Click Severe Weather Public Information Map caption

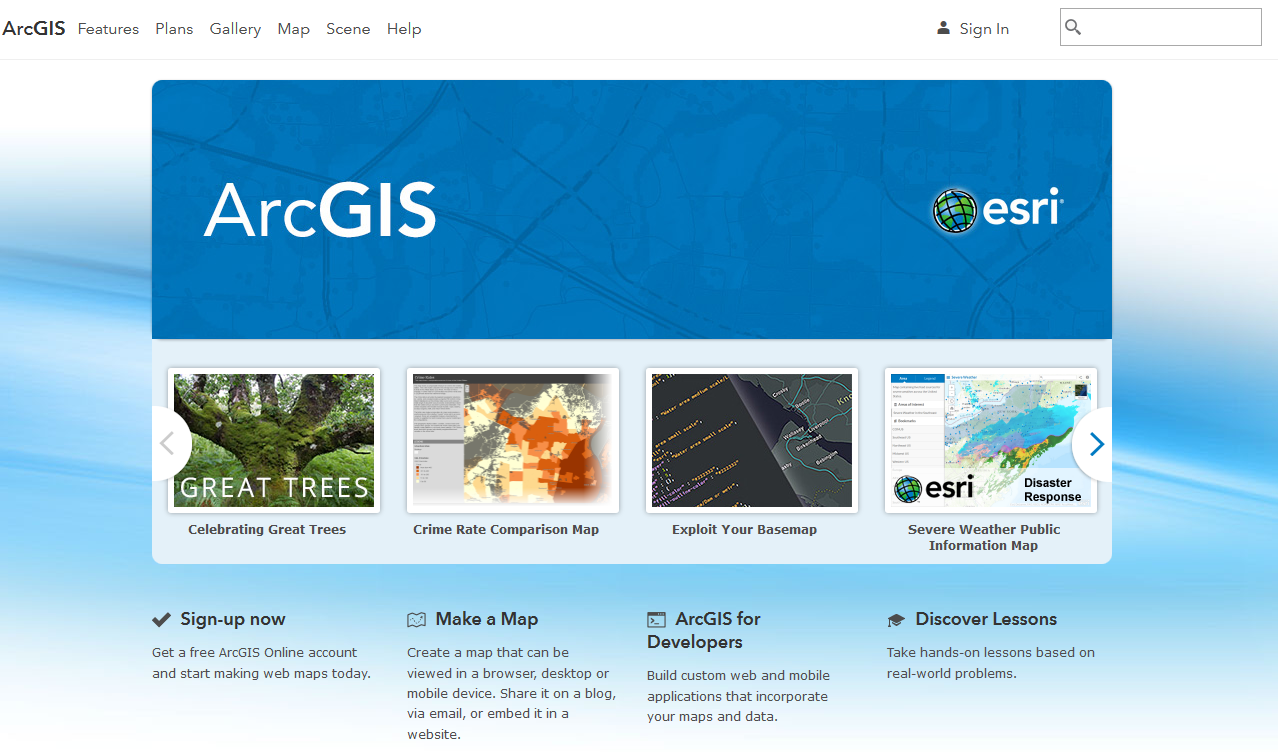click(x=984, y=538)
